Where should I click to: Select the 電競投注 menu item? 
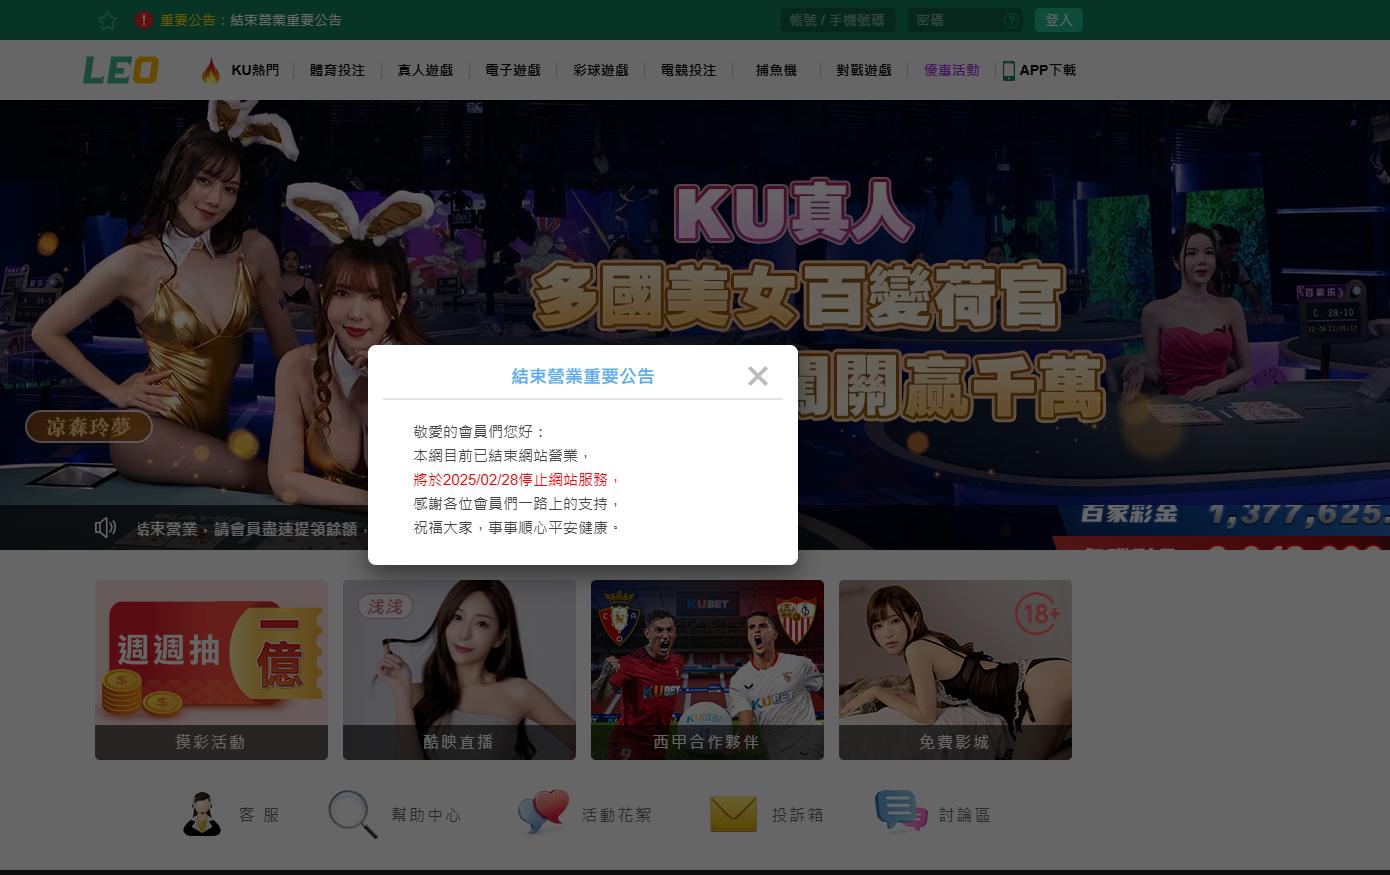[x=688, y=70]
